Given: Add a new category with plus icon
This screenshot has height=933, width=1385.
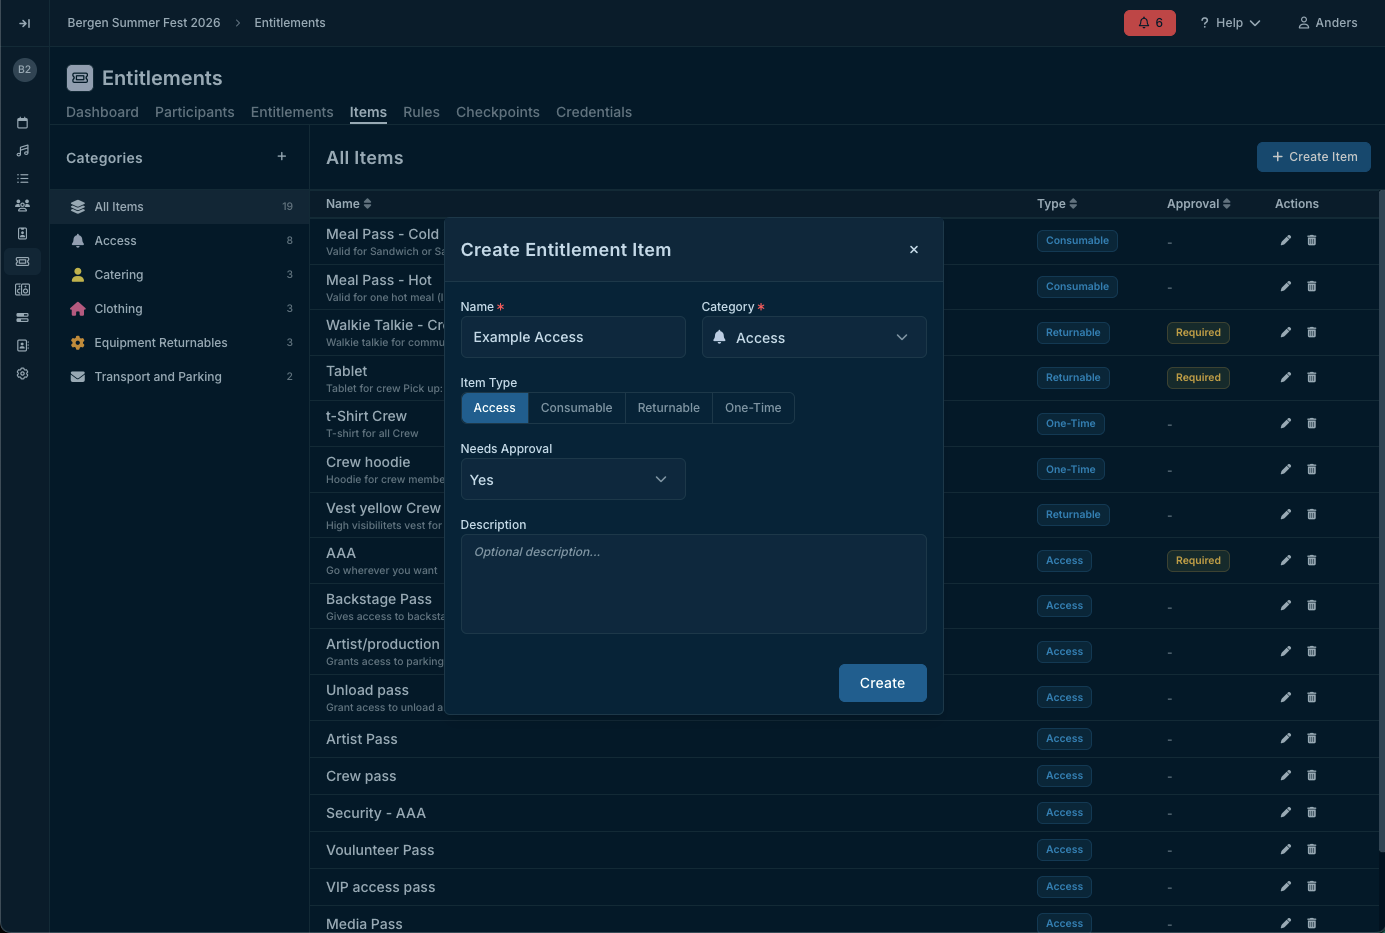Looking at the screenshot, I should tap(282, 156).
